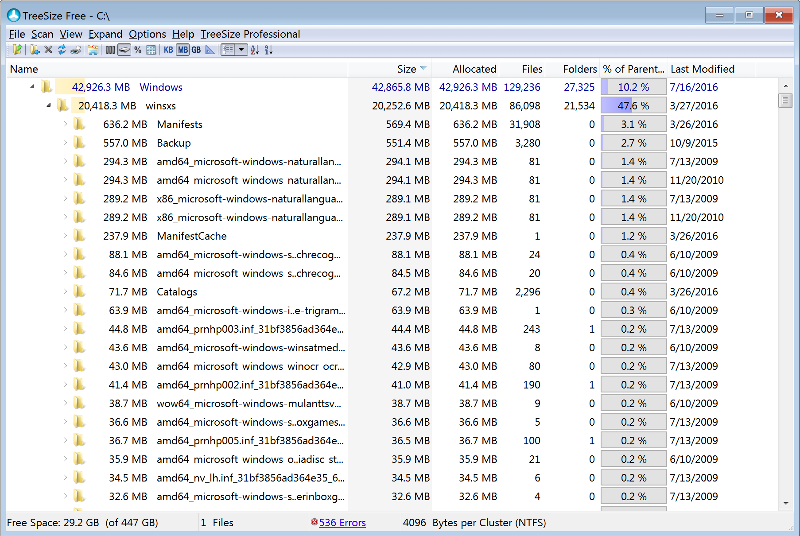The height and width of the screenshot is (536, 800).
Task: Toggle the size view drive icon
Action: click(124, 49)
